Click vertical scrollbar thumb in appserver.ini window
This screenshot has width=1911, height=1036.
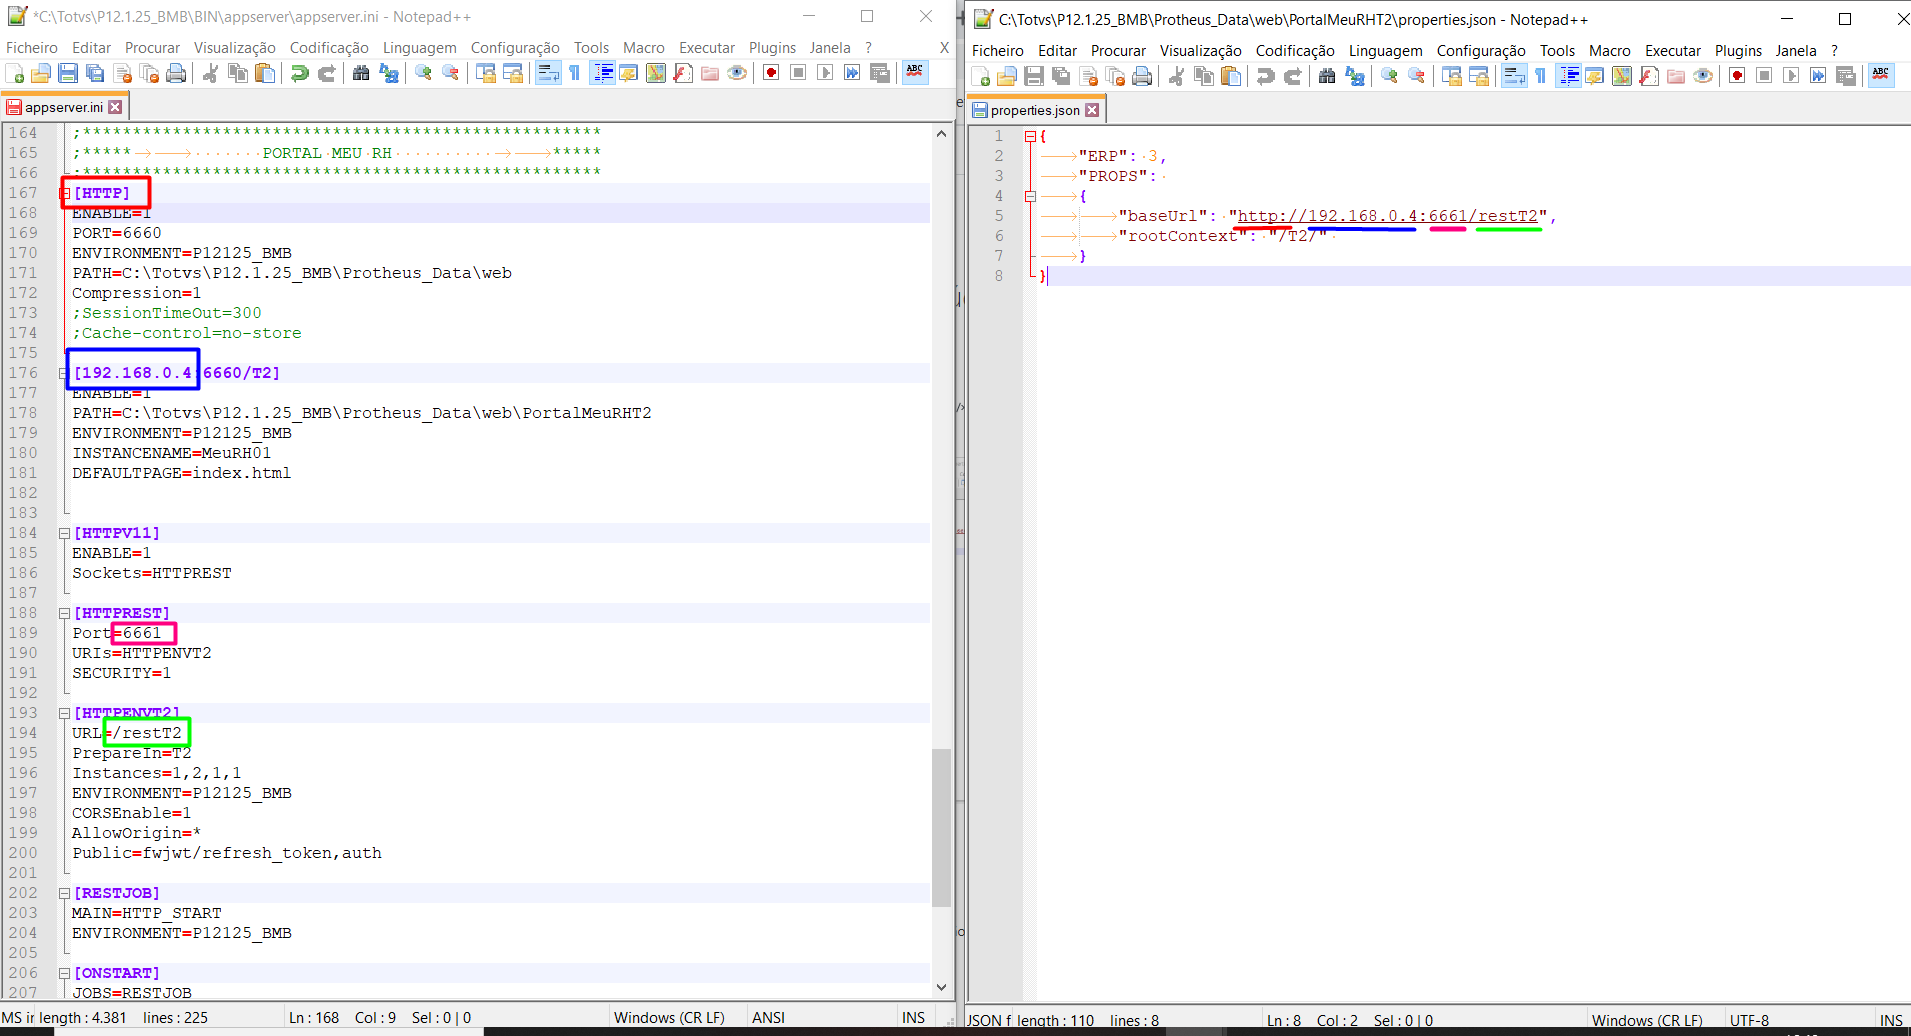click(941, 828)
